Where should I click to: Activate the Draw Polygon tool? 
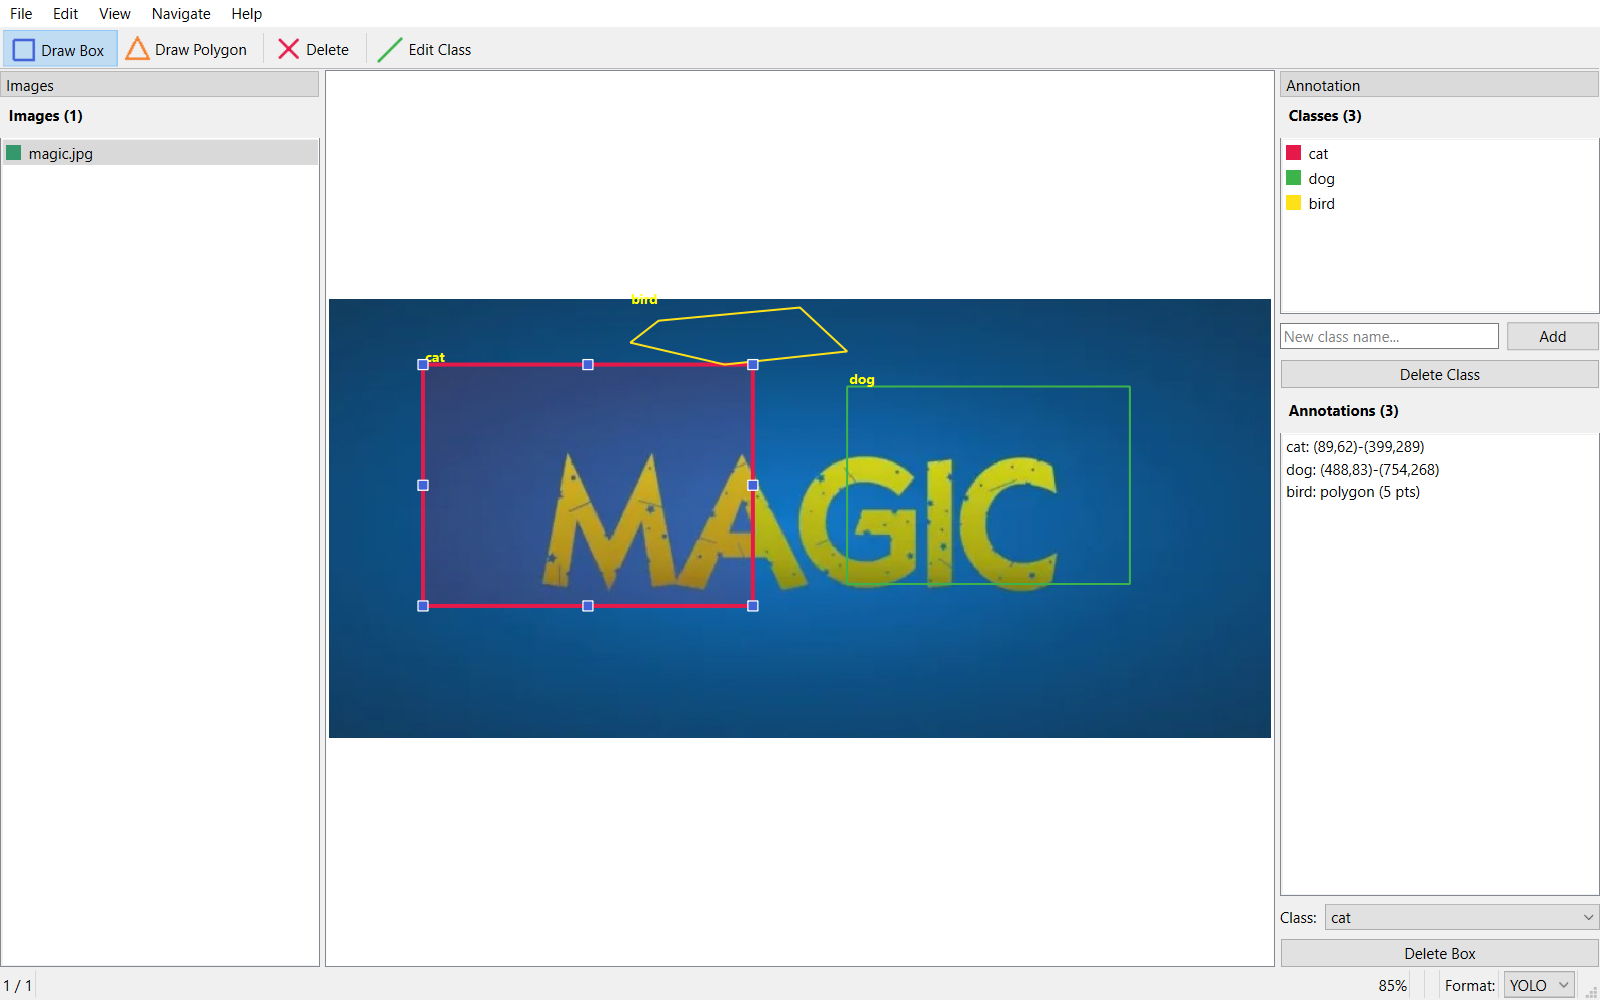click(187, 50)
